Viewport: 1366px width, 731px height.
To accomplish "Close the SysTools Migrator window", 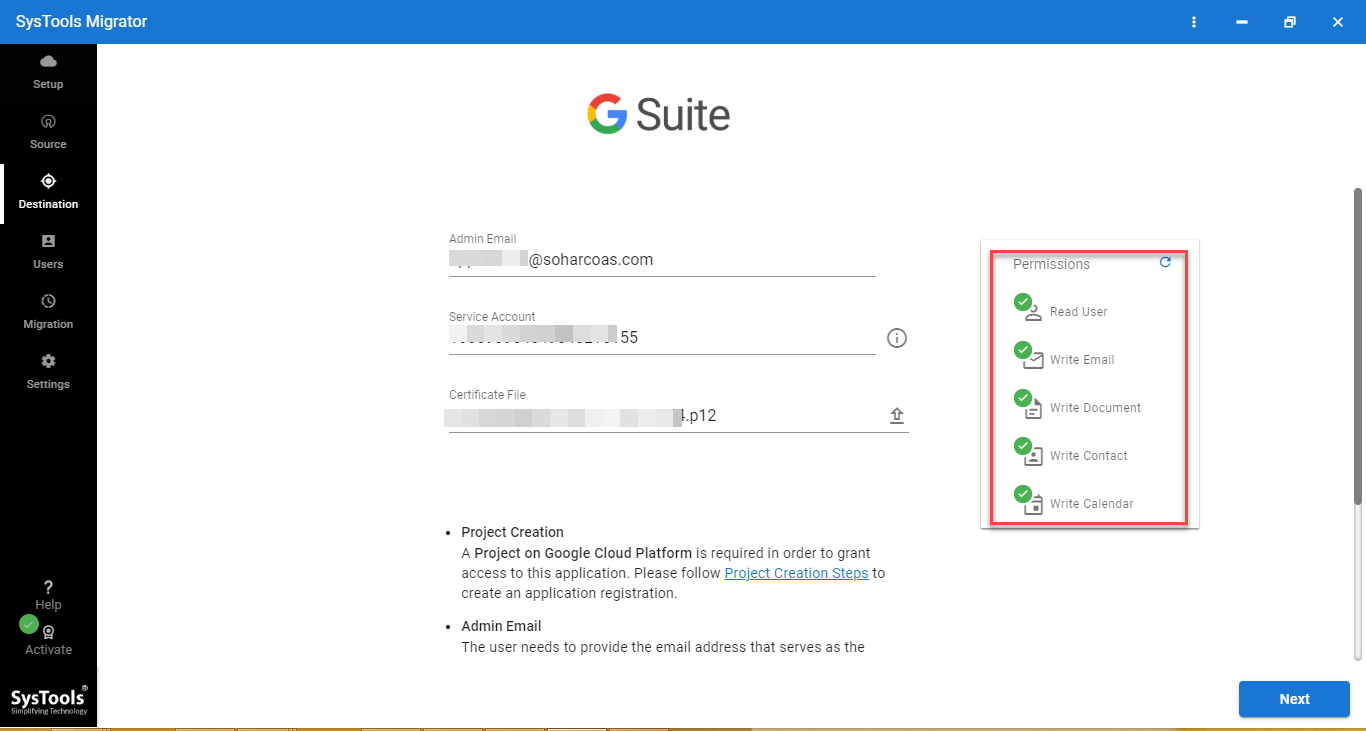I will 1338,22.
